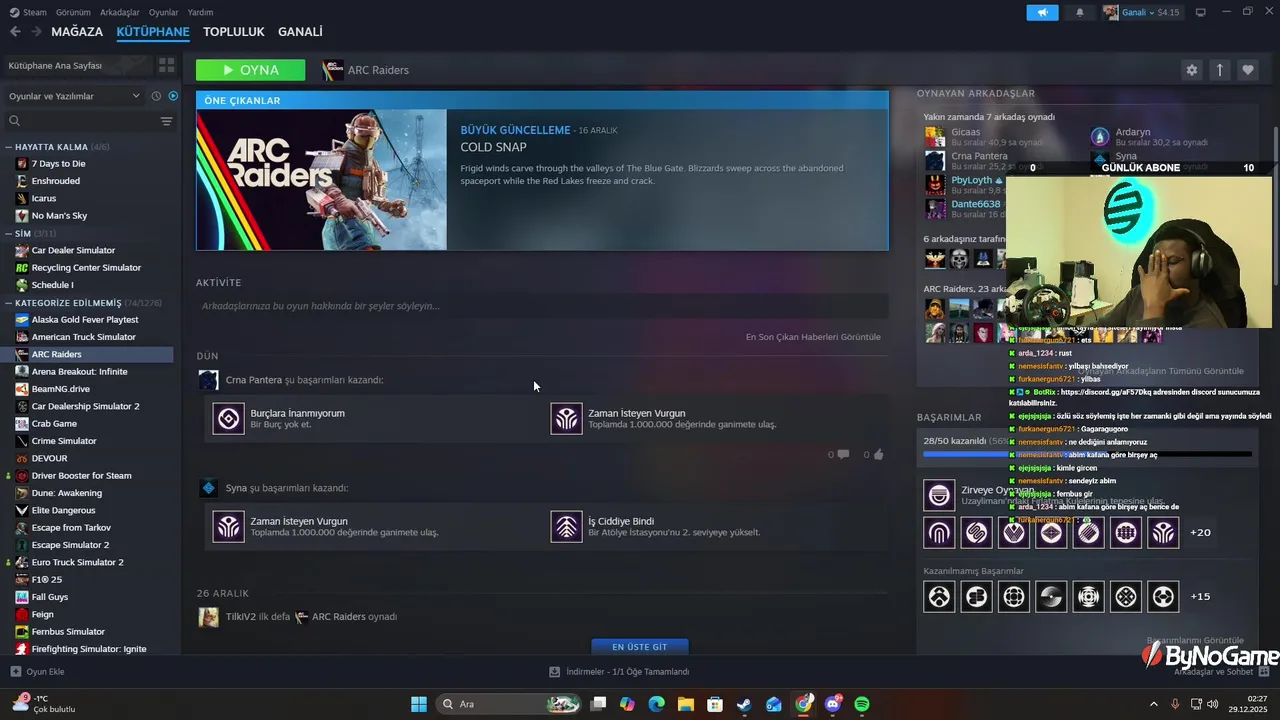Open Steam taskbar icon
Screen dimensions: 1280x720
[x=744, y=704]
